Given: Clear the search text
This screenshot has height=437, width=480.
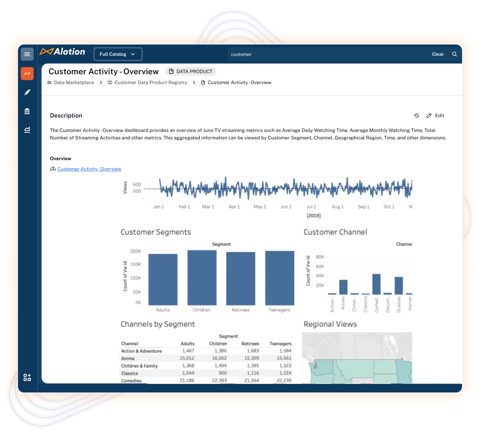Looking at the screenshot, I should click(x=437, y=54).
